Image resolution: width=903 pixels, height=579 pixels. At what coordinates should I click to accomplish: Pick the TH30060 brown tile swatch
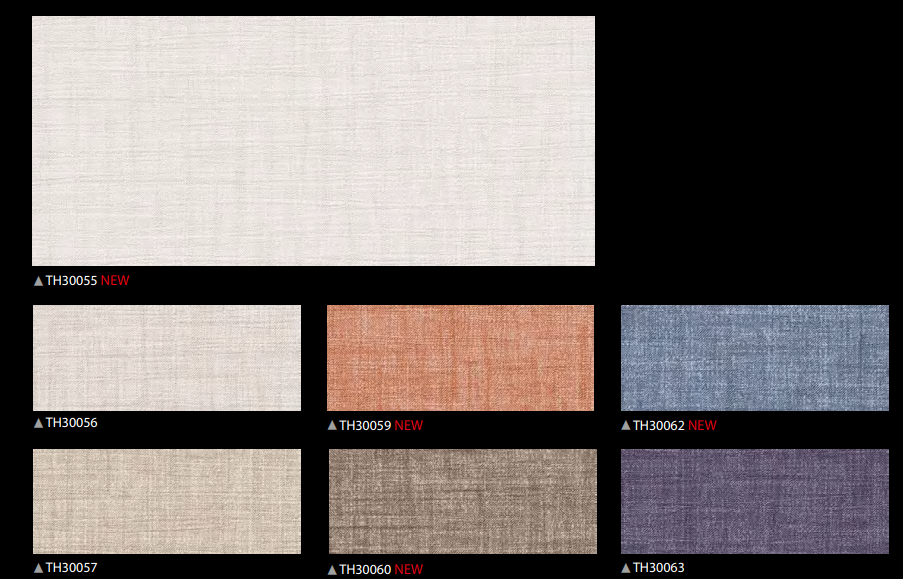click(x=463, y=501)
